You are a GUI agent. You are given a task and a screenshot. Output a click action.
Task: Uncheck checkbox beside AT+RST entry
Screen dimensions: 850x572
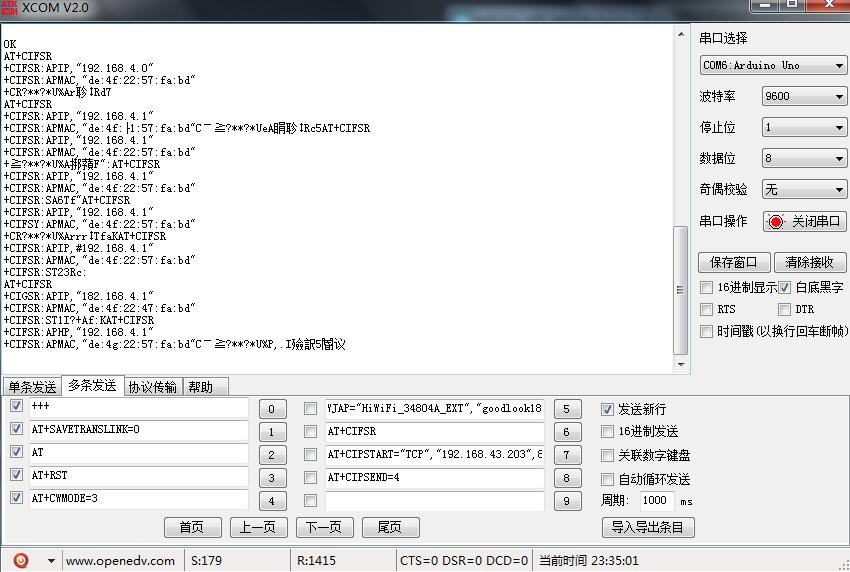(x=16, y=474)
